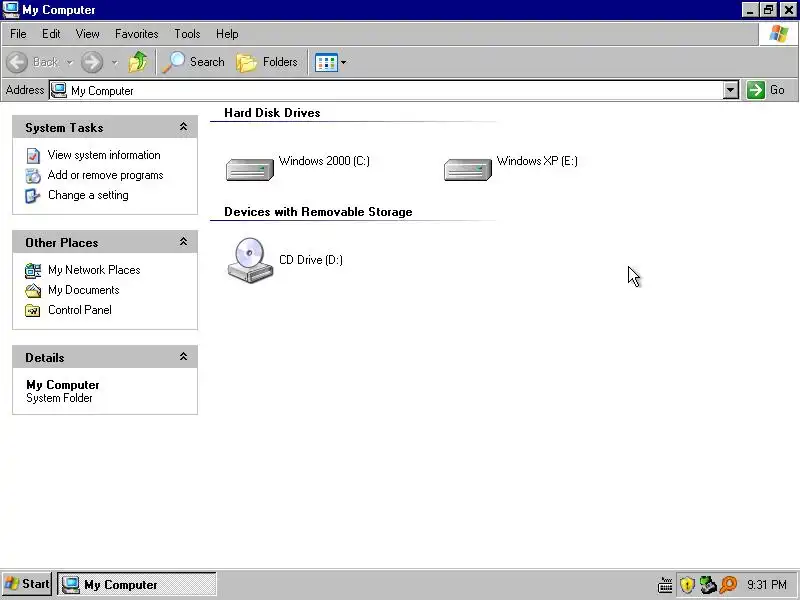Open Control Panel link
This screenshot has width=800, height=600.
point(80,310)
